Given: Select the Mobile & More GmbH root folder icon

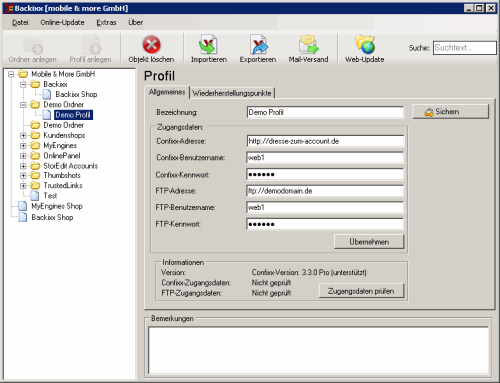Looking at the screenshot, I should 23,74.
